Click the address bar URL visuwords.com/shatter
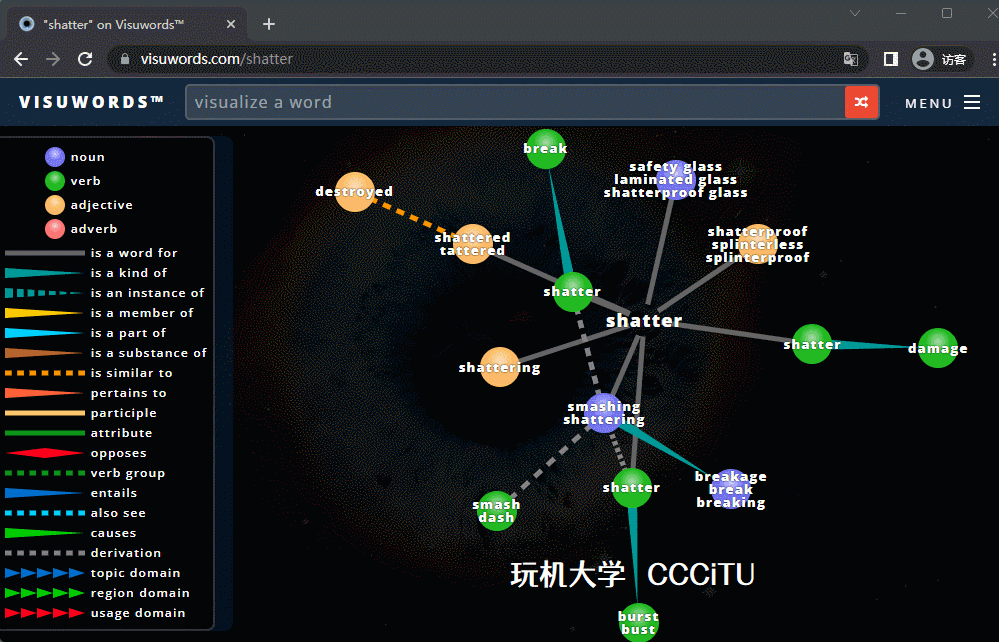Viewport: 999px width, 642px height. click(x=217, y=59)
